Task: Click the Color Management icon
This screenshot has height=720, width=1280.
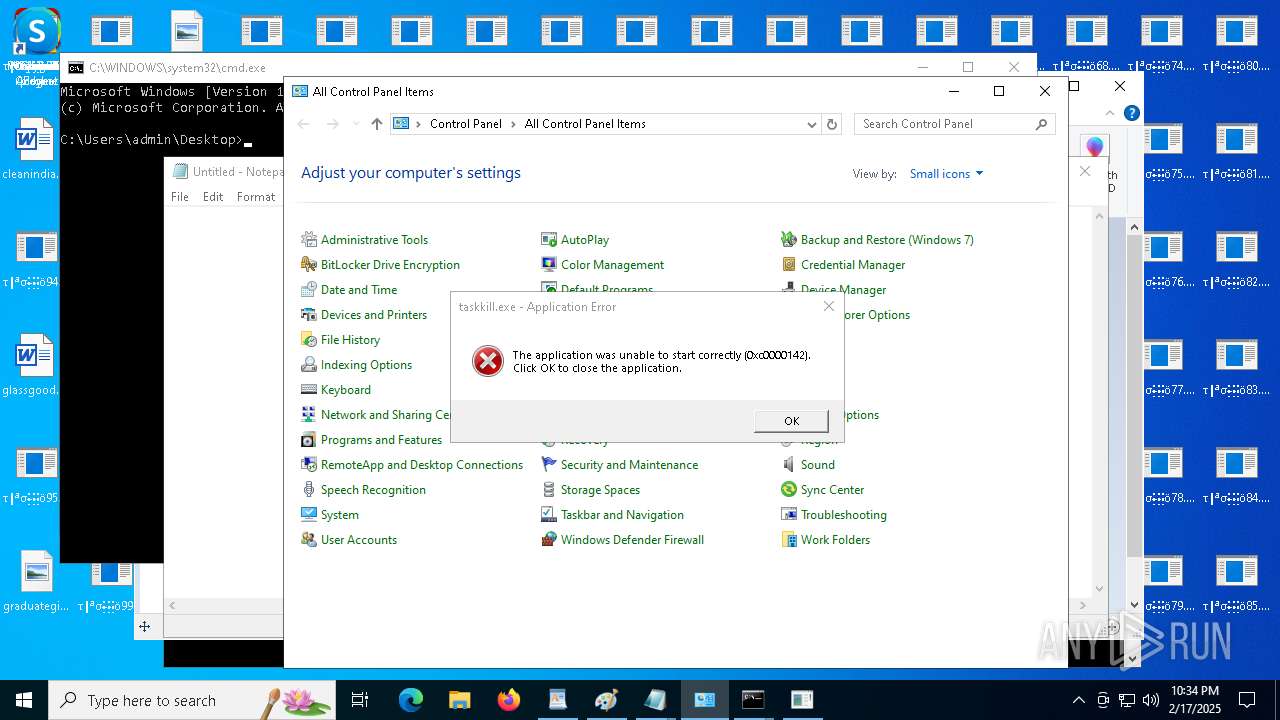Action: [x=549, y=265]
